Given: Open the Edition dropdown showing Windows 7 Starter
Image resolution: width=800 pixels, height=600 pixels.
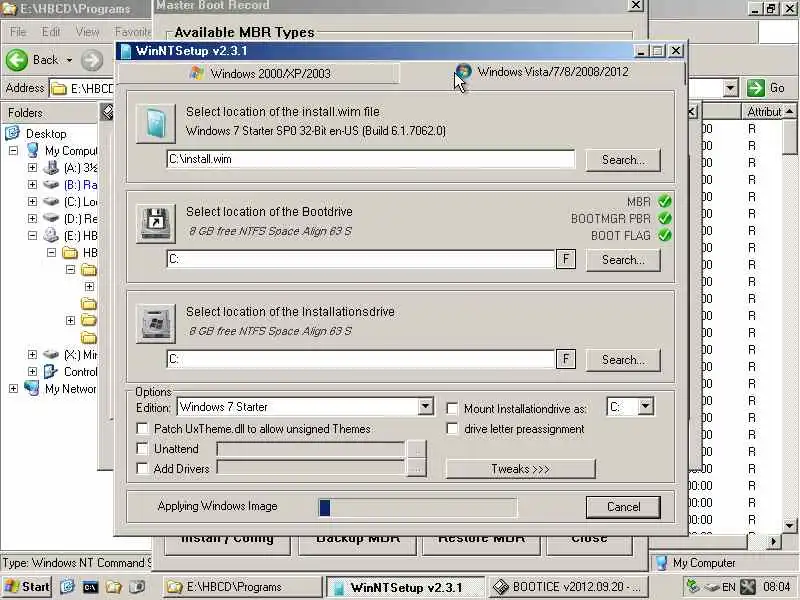Looking at the screenshot, I should [425, 407].
